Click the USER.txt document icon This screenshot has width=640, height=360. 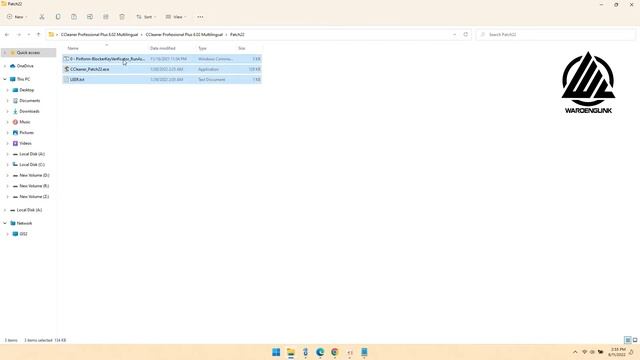pyautogui.click(x=67, y=79)
